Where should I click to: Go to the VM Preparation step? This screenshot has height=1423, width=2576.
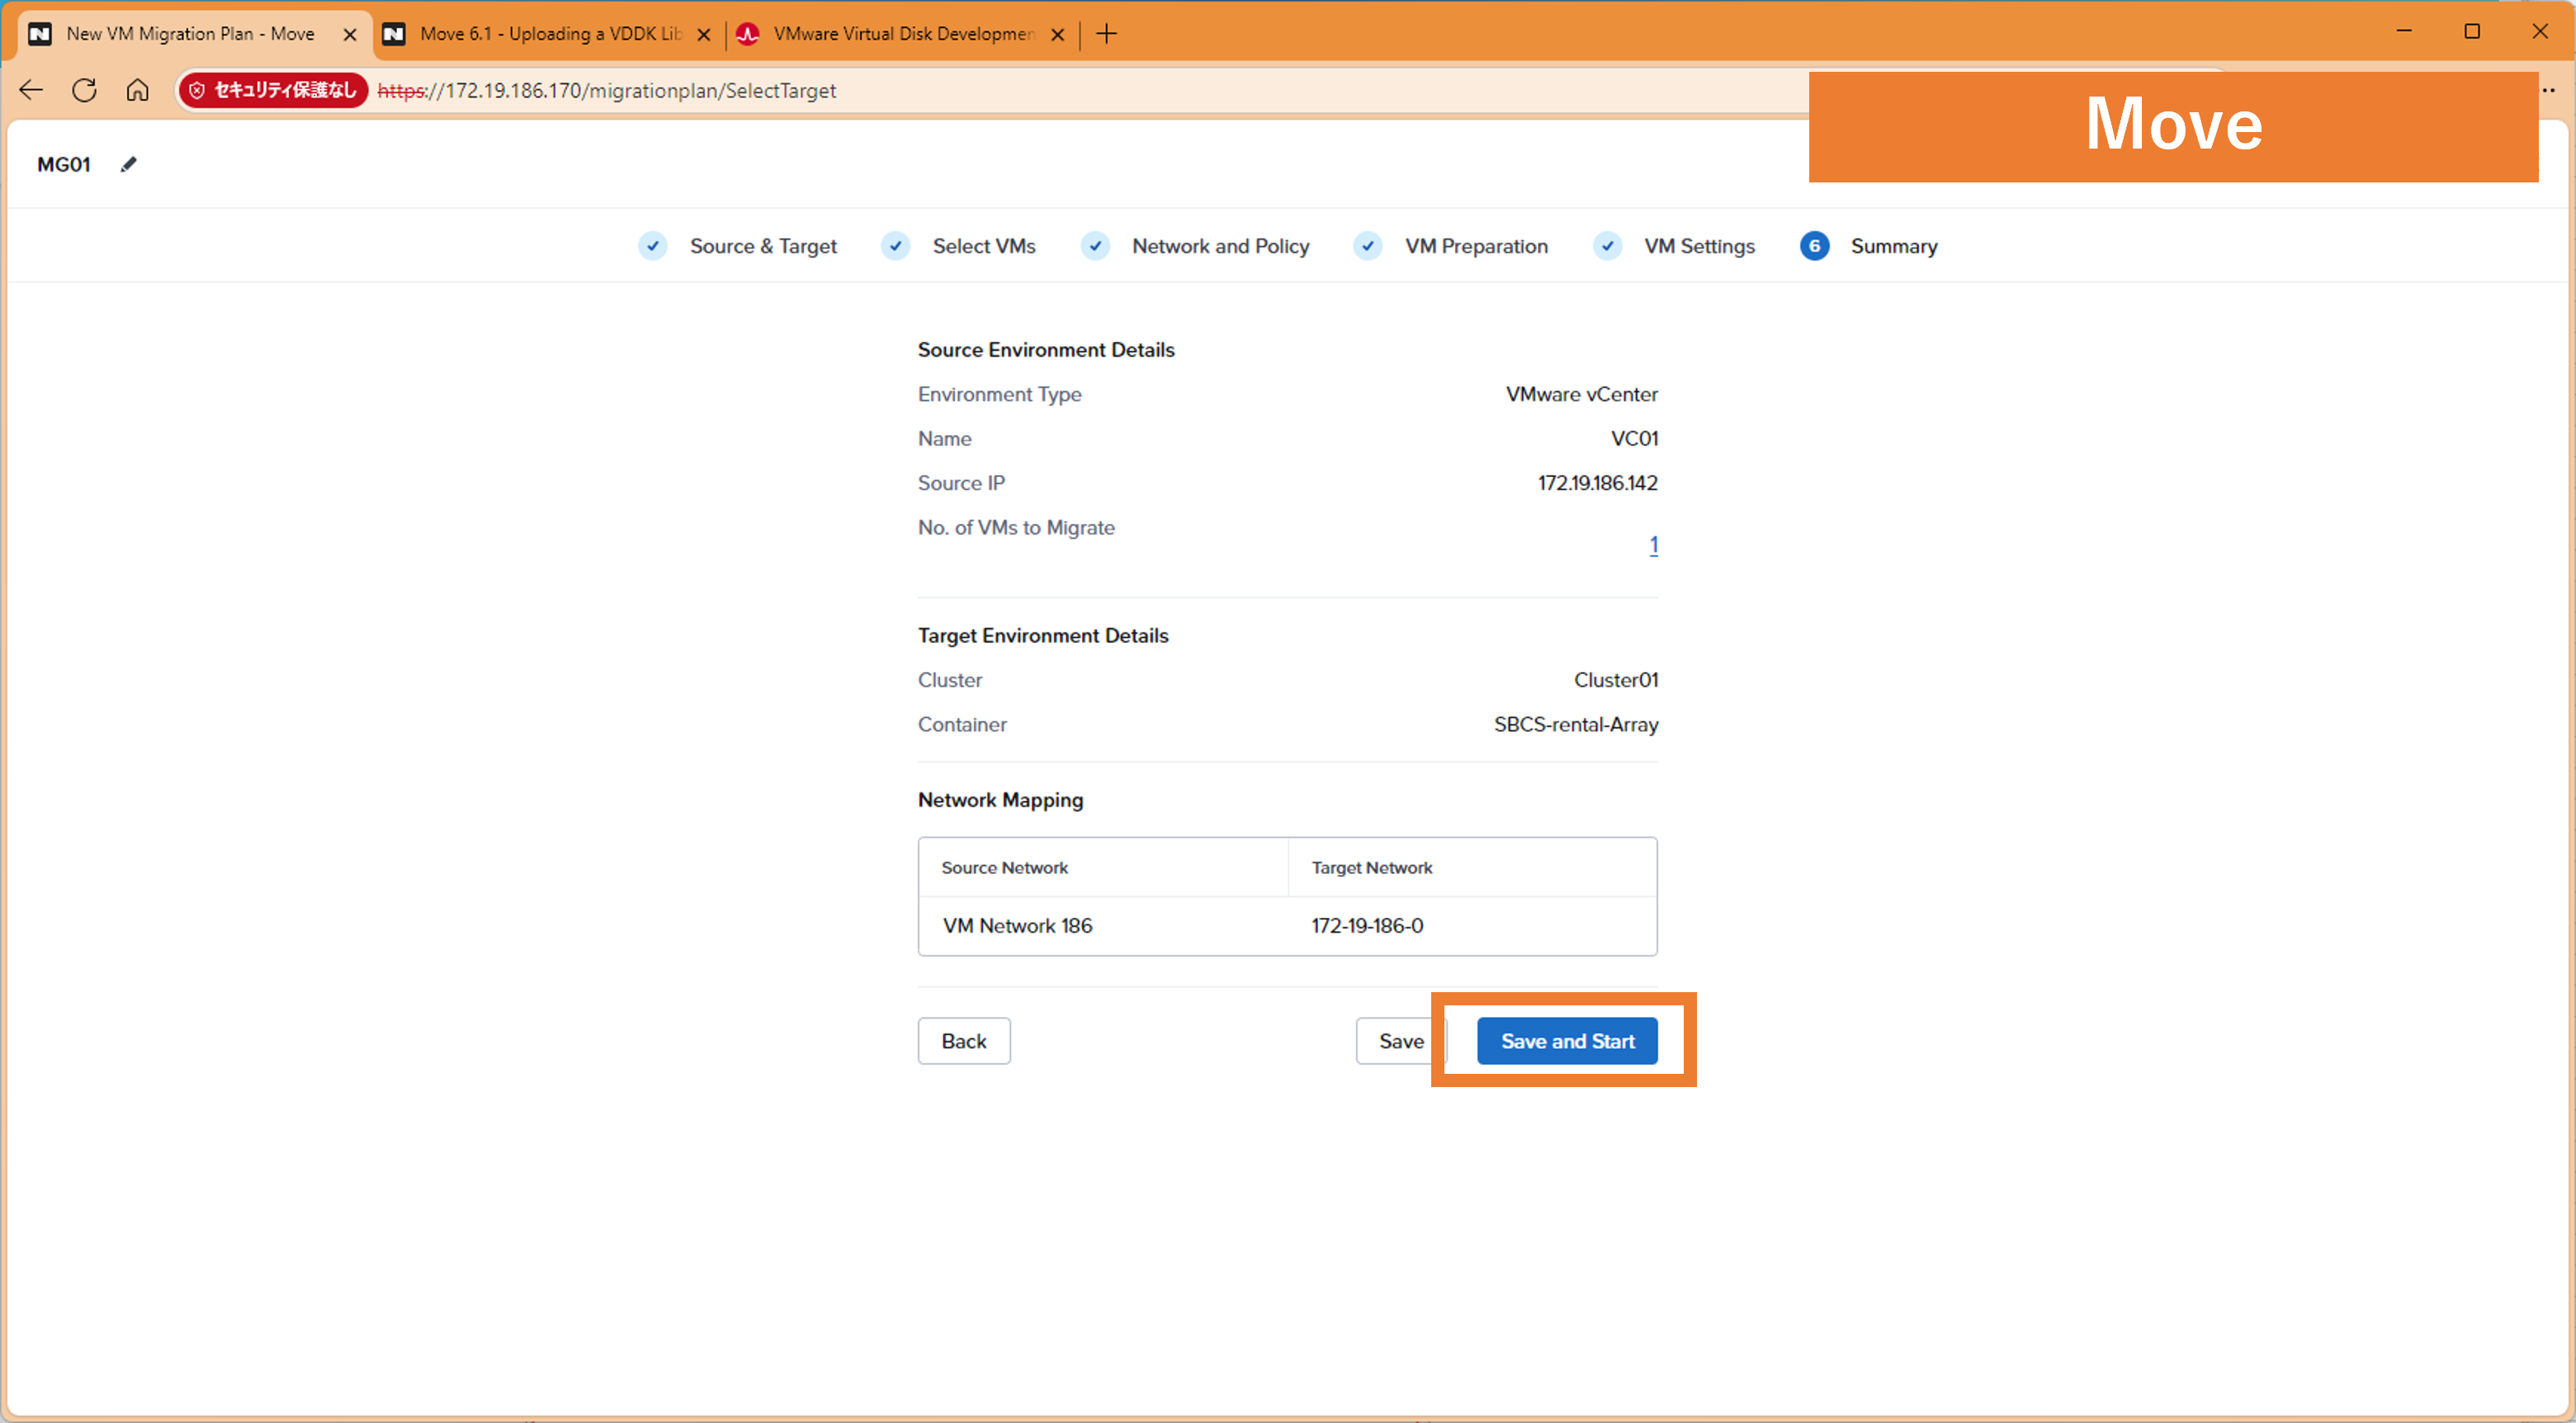[1476, 246]
